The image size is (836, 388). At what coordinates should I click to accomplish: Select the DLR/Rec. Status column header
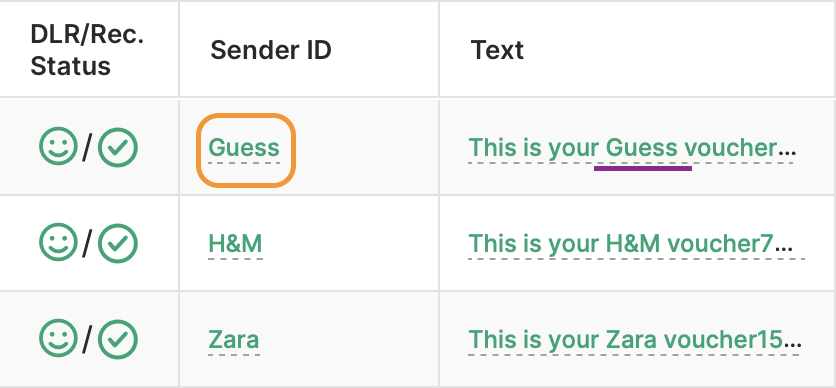87,50
